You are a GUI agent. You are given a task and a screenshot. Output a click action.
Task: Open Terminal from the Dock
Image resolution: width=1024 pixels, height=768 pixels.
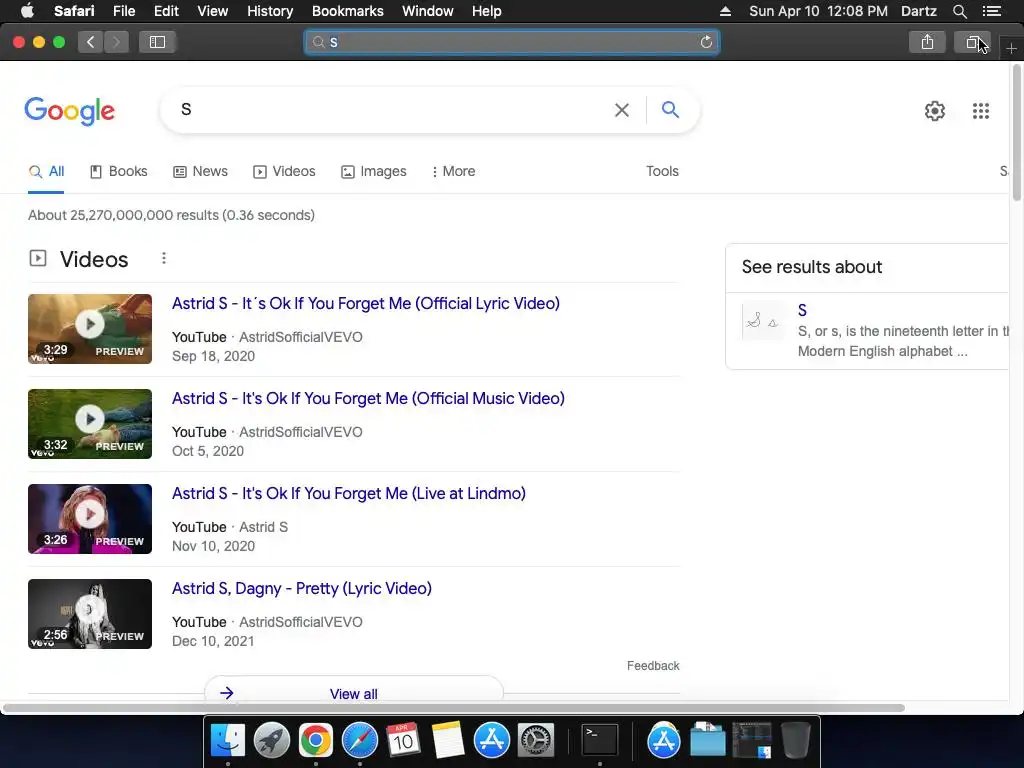[600, 740]
